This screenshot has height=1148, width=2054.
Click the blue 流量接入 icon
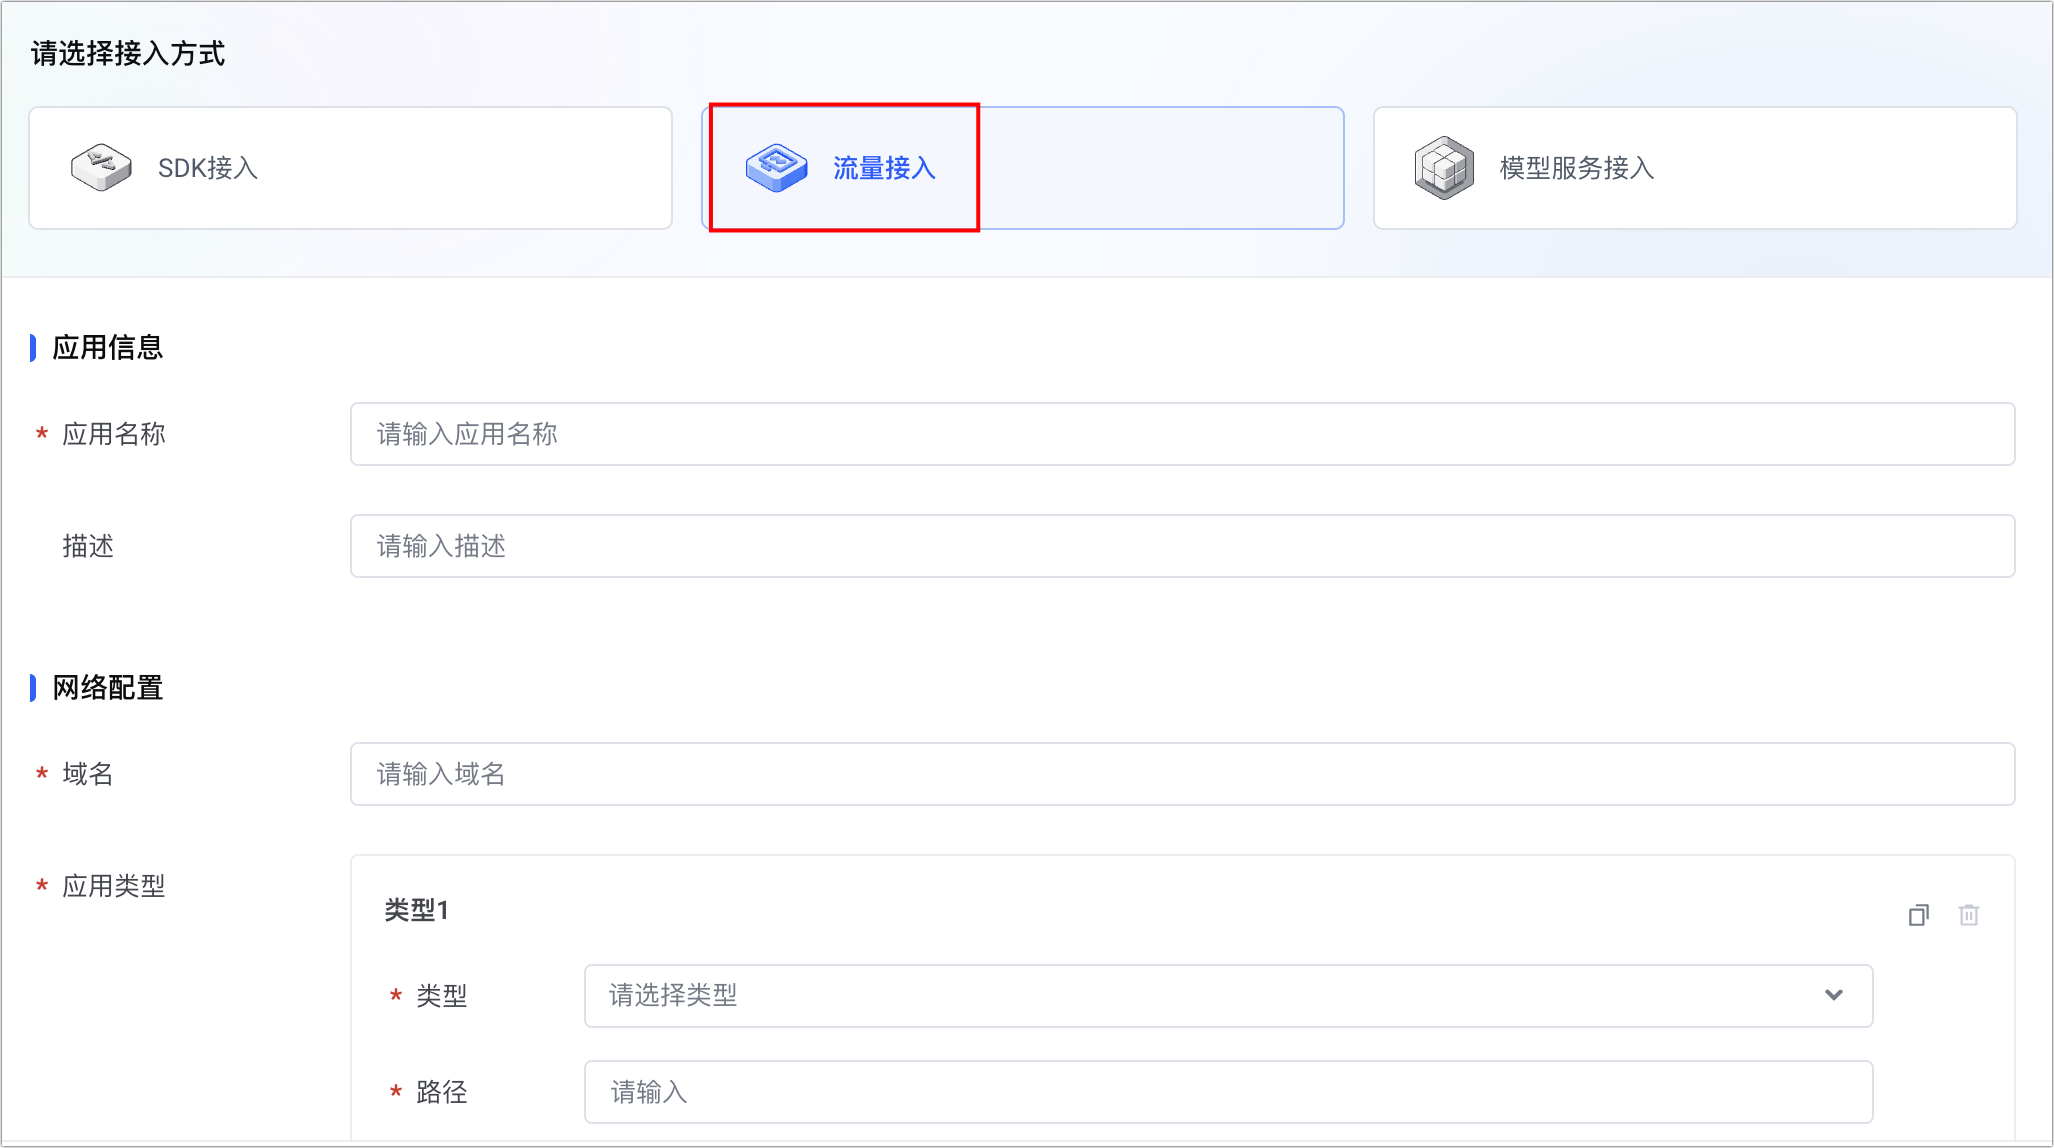[776, 167]
